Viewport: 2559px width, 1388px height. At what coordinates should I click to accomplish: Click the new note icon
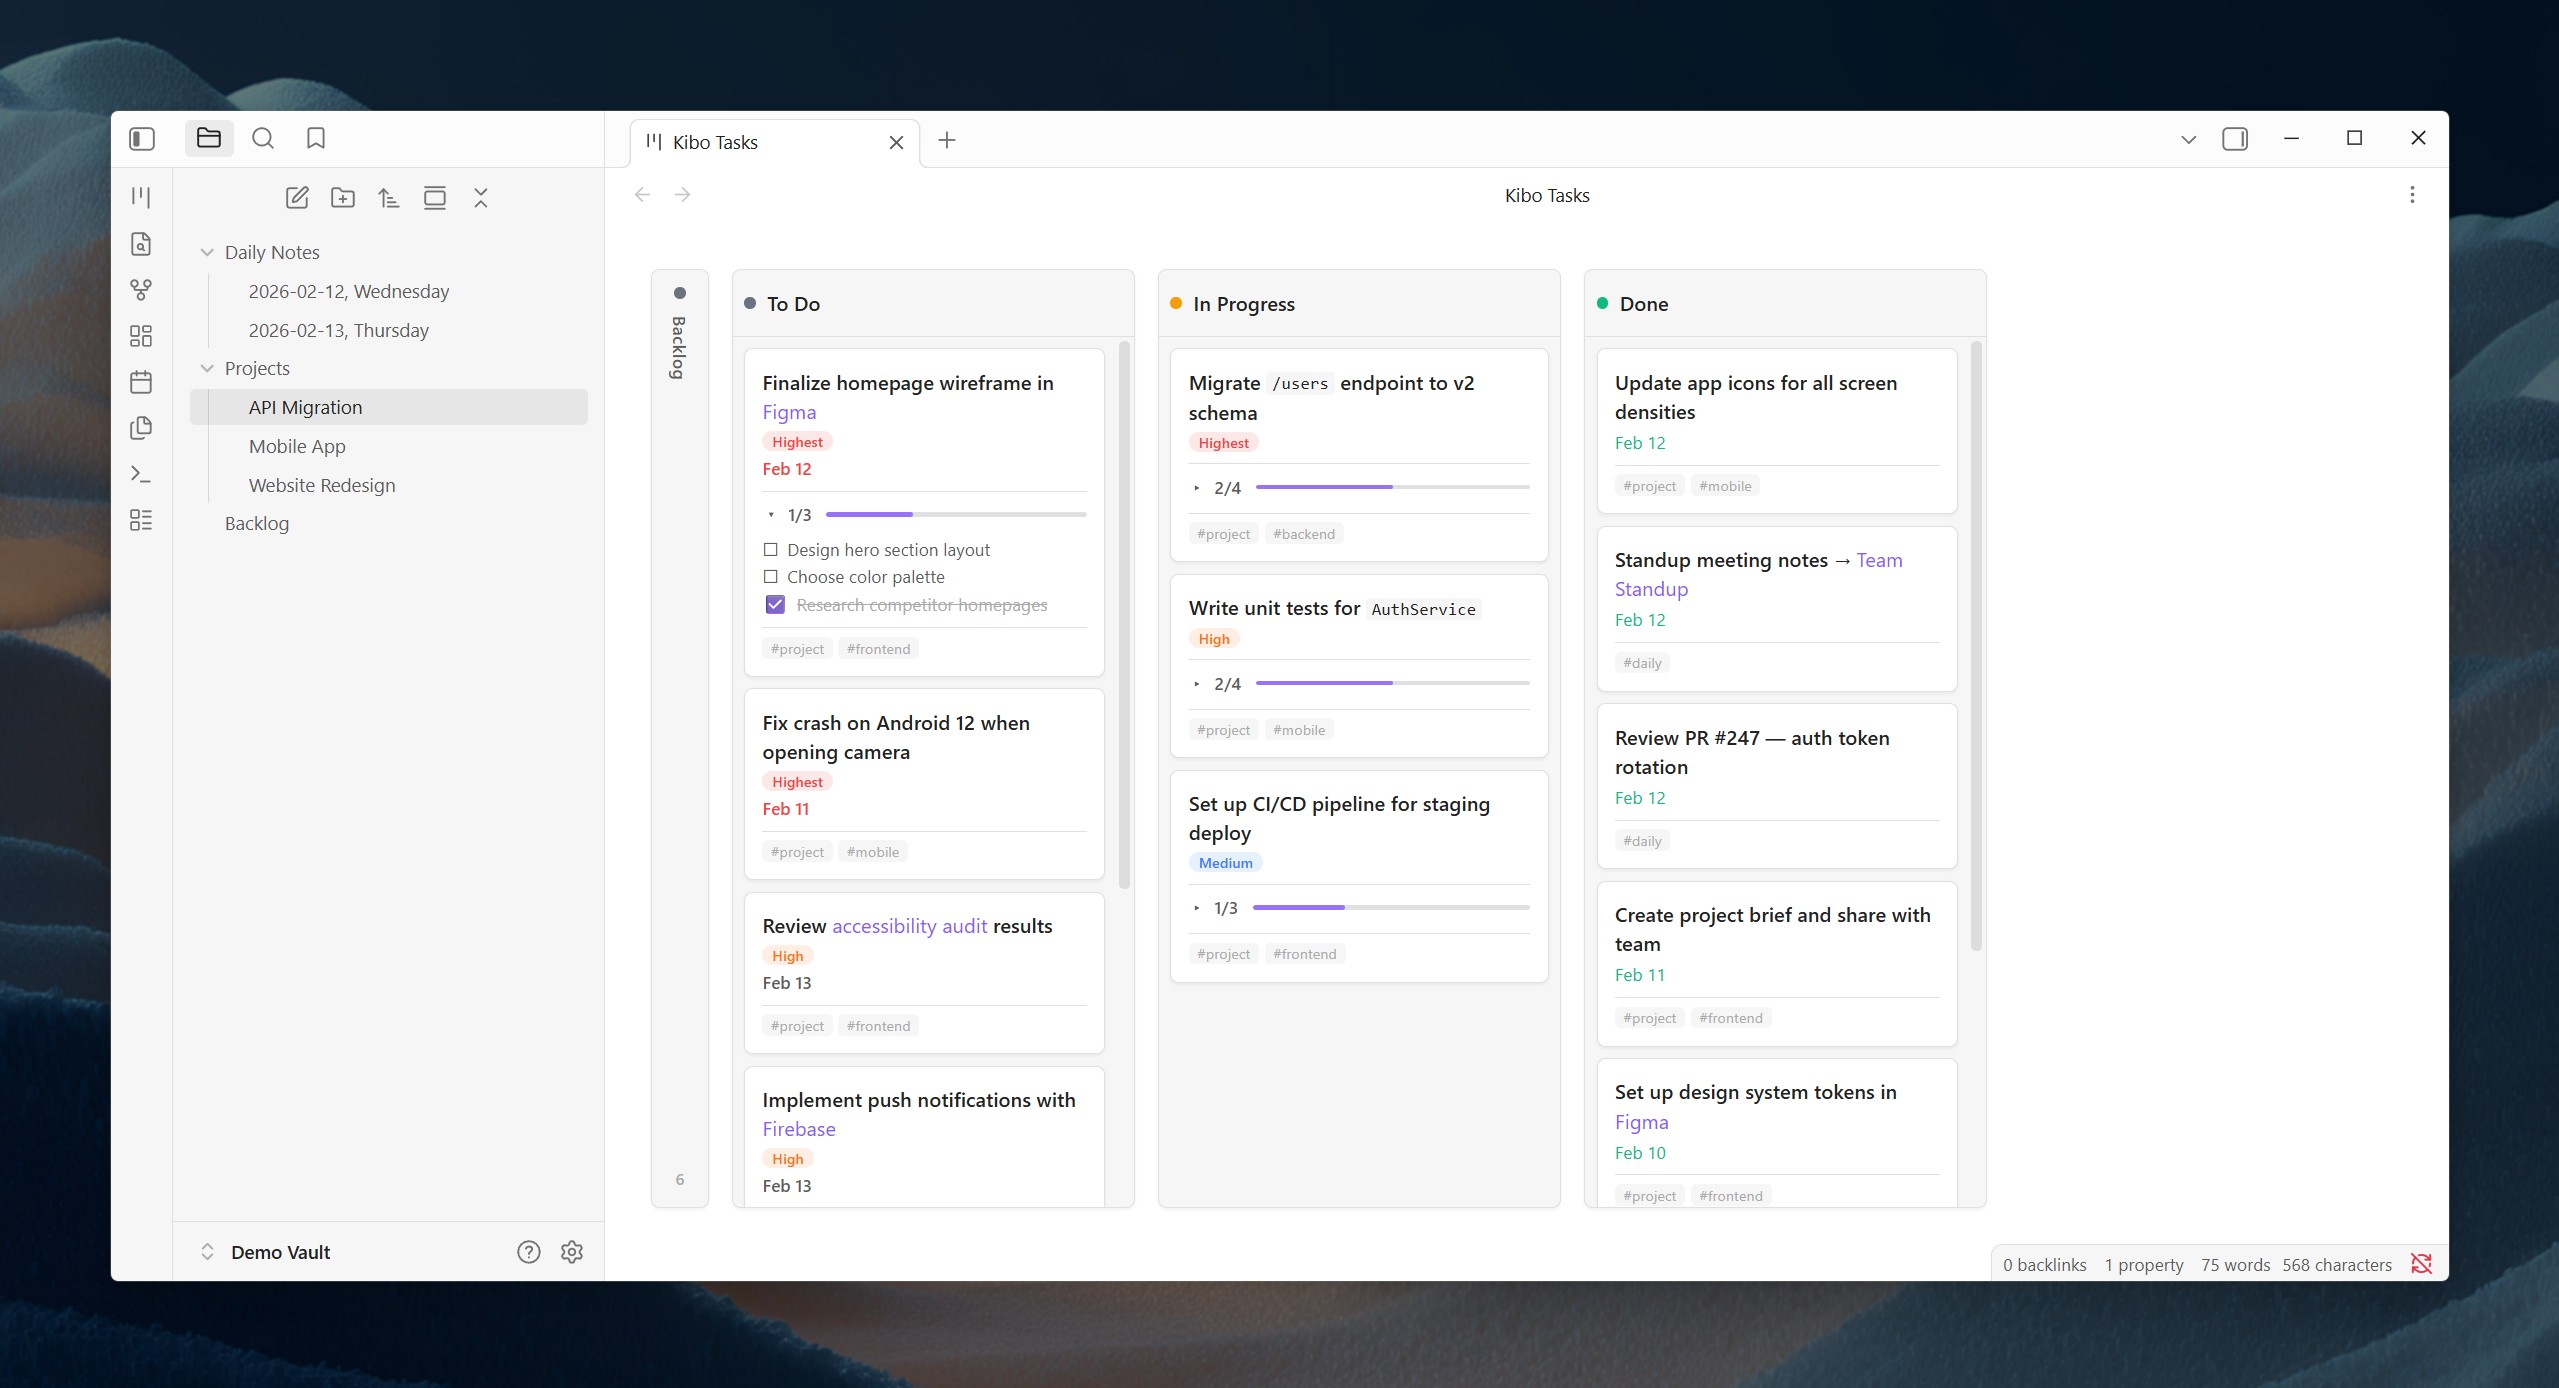pyautogui.click(x=297, y=198)
